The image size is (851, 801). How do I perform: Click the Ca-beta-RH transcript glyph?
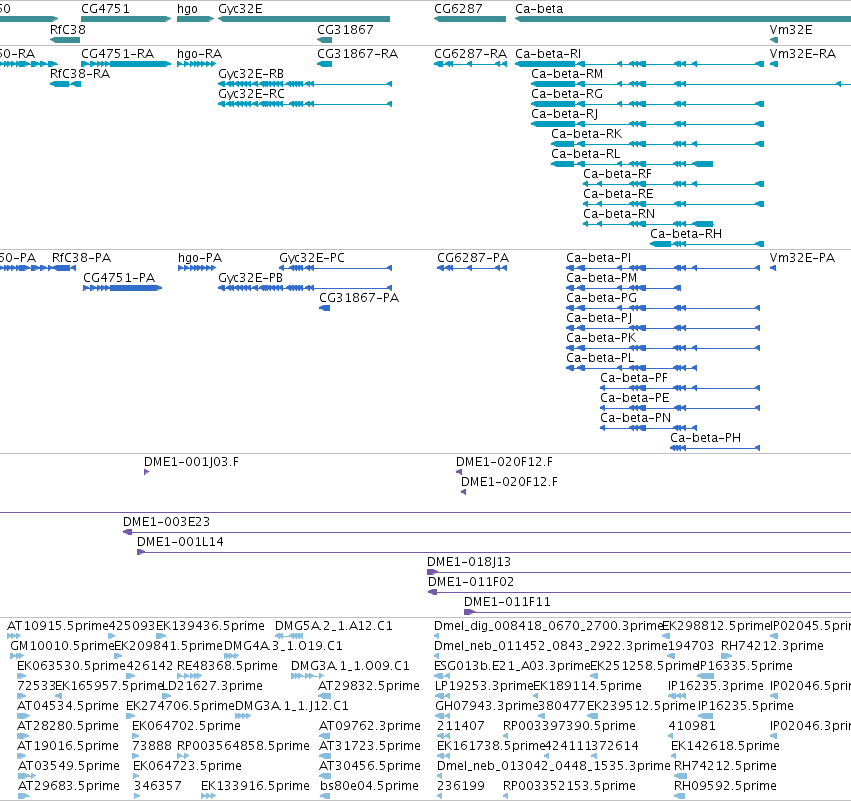tap(707, 244)
